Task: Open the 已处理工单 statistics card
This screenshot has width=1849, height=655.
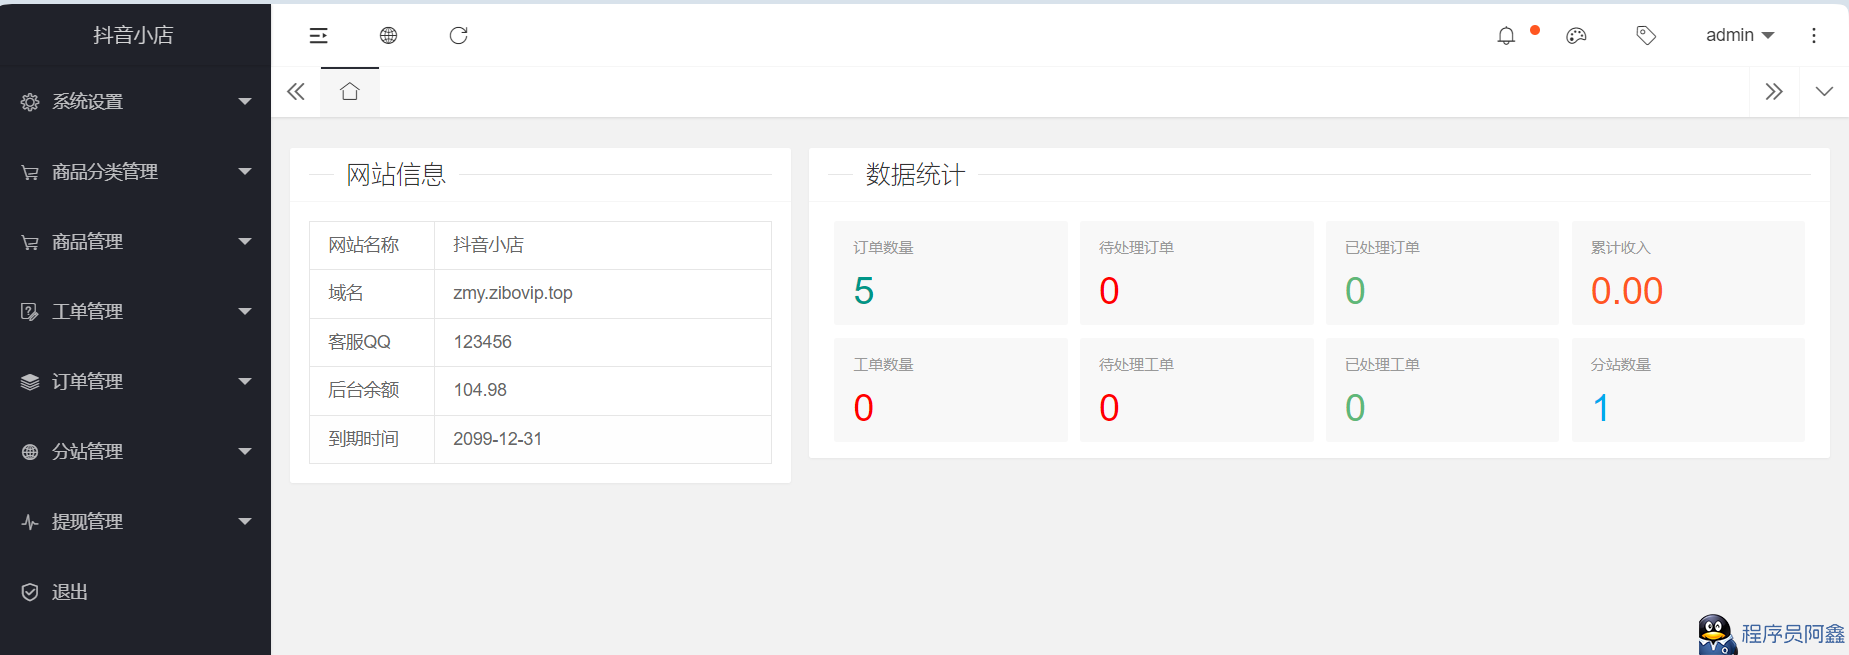Action: [1442, 390]
